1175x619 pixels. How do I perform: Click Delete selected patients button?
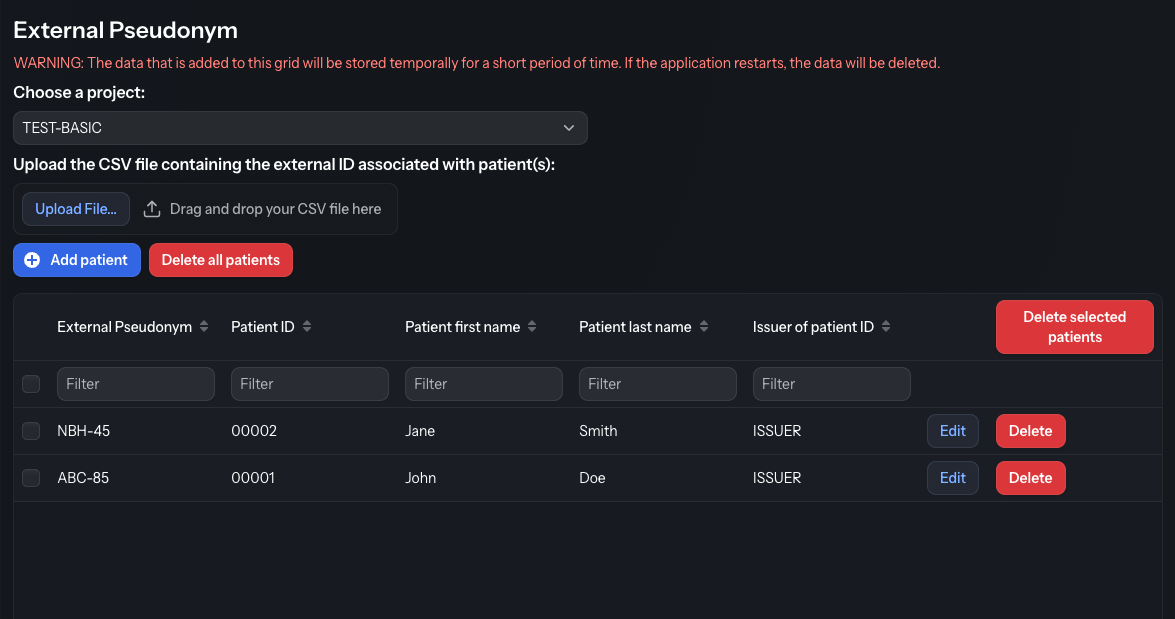(x=1075, y=327)
